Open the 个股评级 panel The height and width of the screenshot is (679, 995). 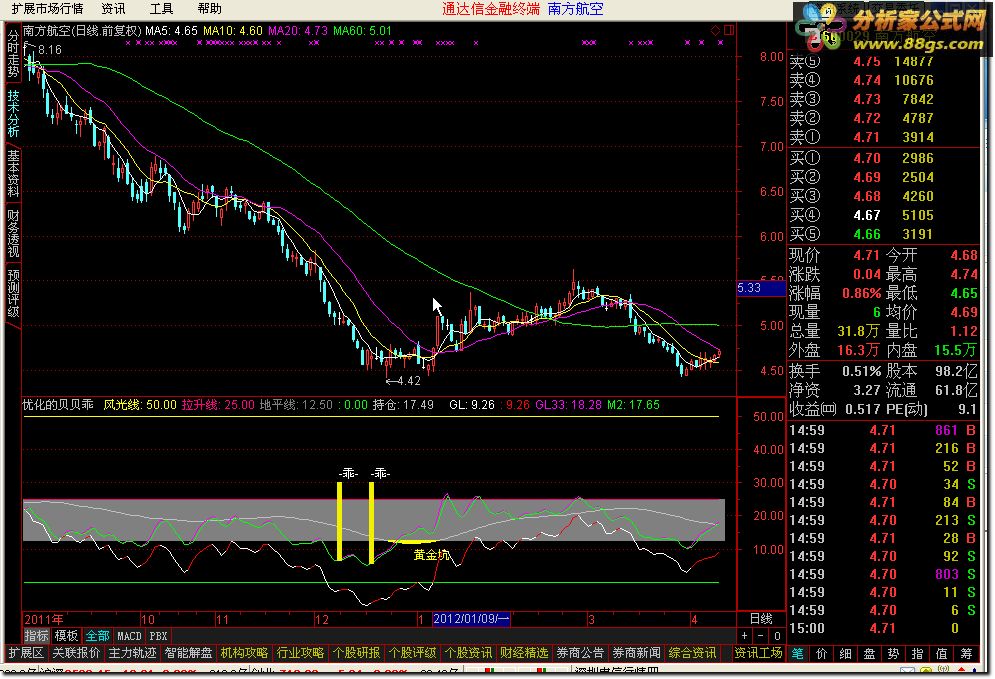412,653
